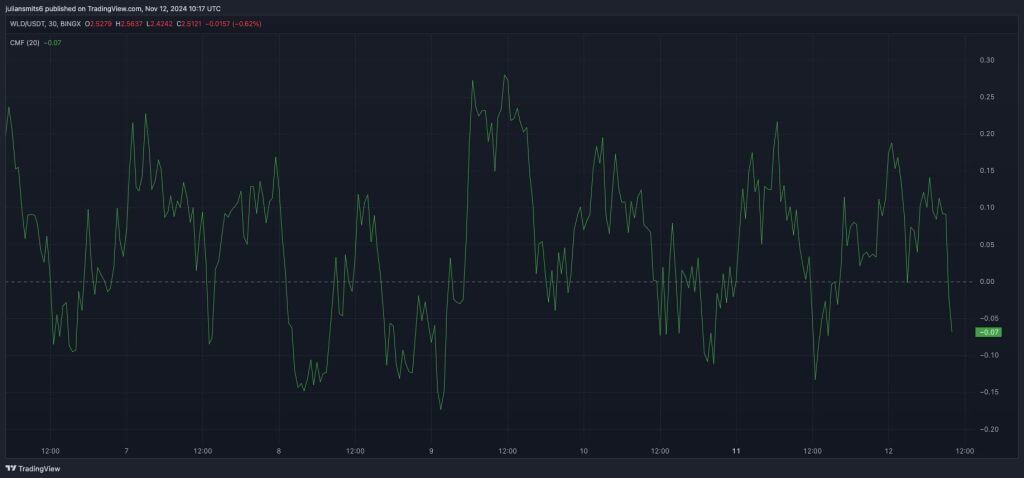Click the low price value L2.4242
Screen dimensions: 1024x478
pos(159,24)
